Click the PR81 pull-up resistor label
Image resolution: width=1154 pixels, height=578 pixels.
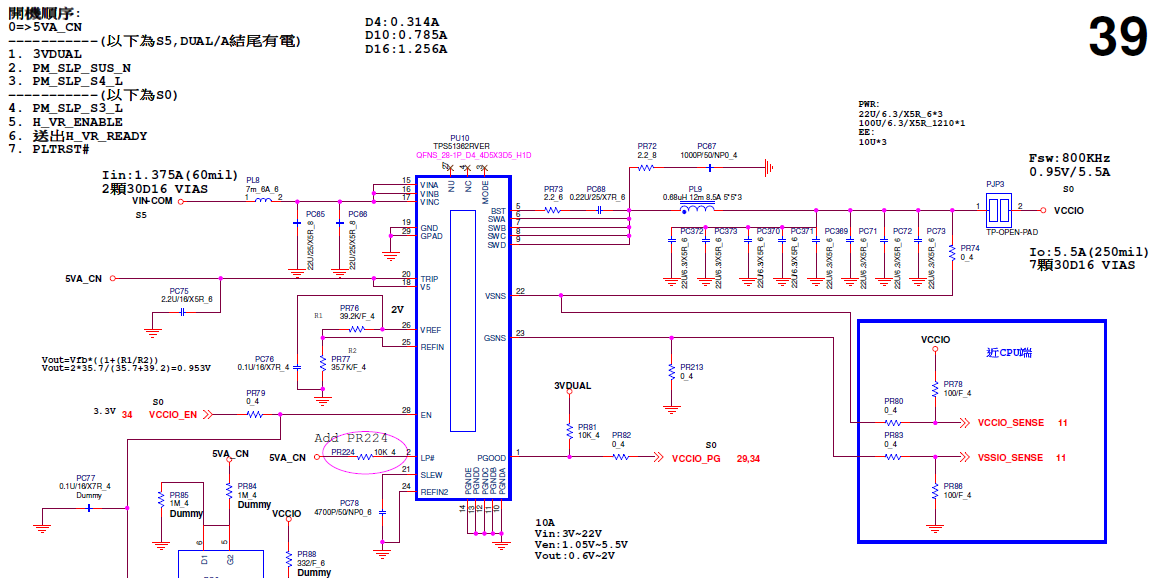click(x=587, y=426)
